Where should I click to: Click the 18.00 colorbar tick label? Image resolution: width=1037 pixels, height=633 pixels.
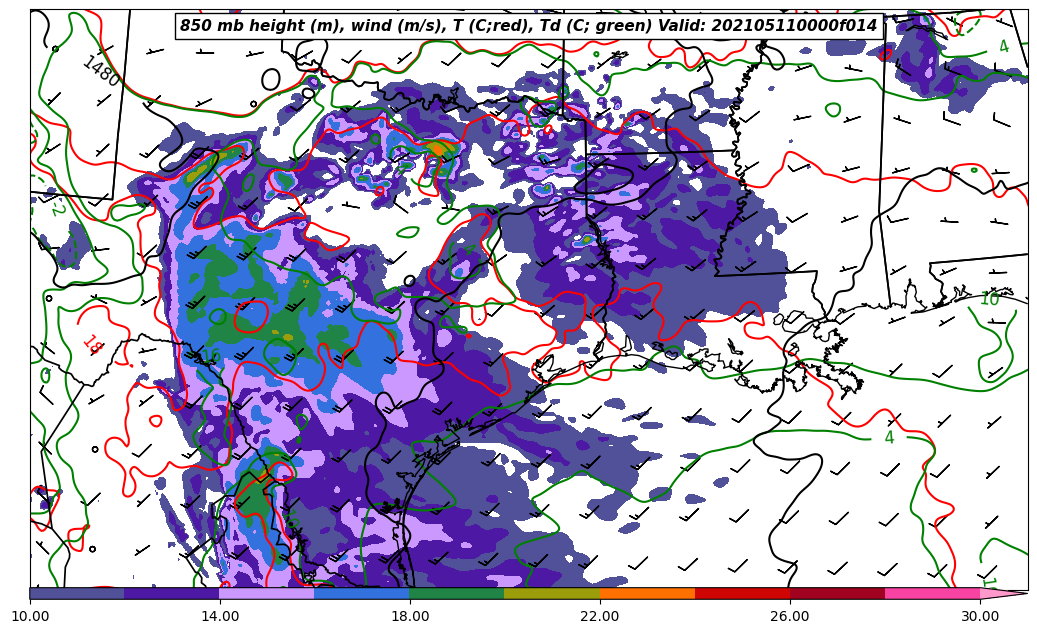410,617
